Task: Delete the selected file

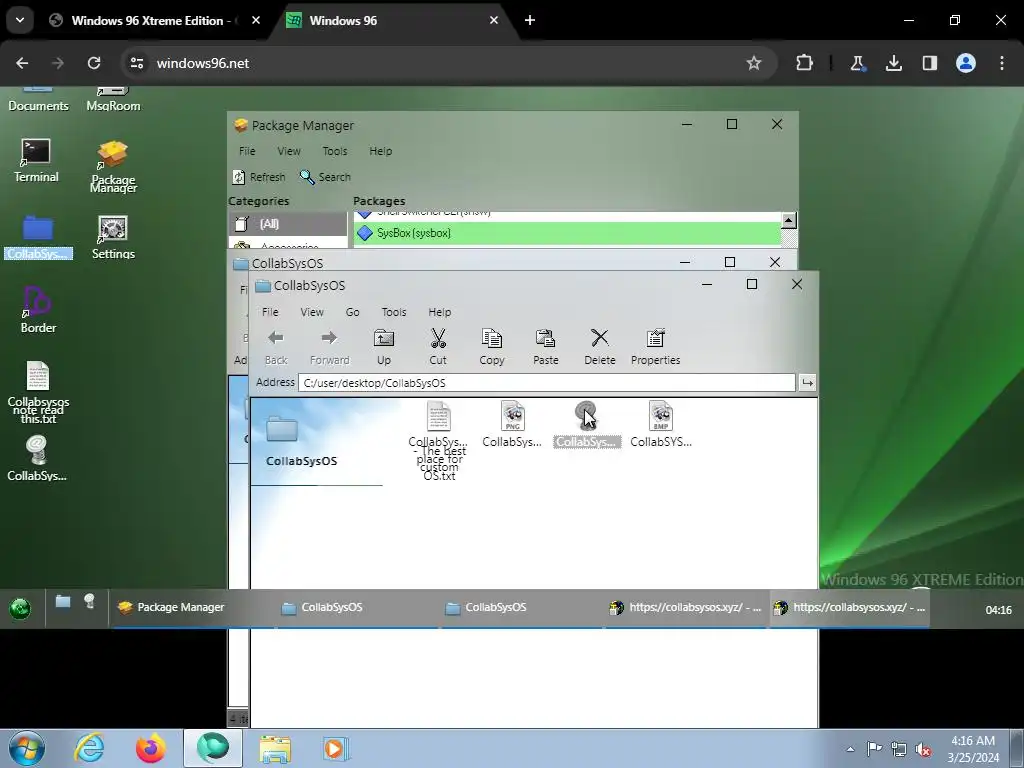Action: (x=600, y=347)
